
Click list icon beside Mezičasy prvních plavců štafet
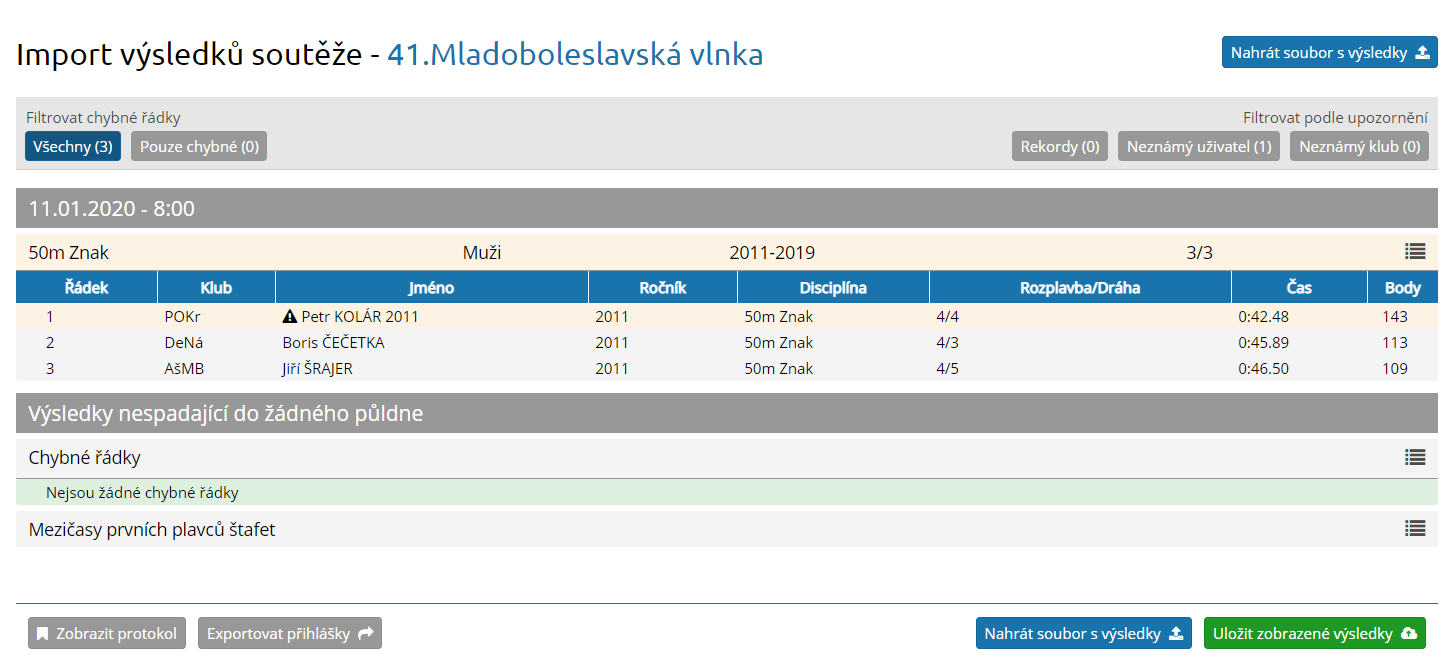click(1414, 529)
